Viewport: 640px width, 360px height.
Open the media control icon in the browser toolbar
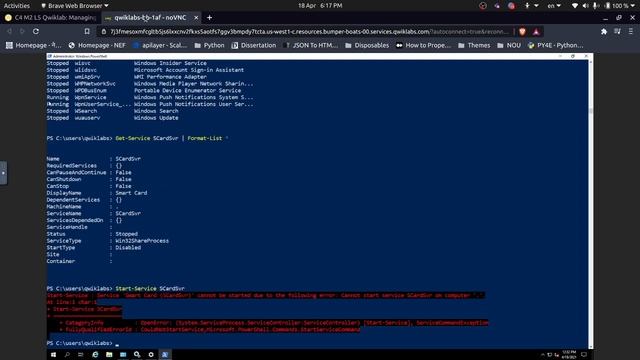pyautogui.click(x=617, y=31)
